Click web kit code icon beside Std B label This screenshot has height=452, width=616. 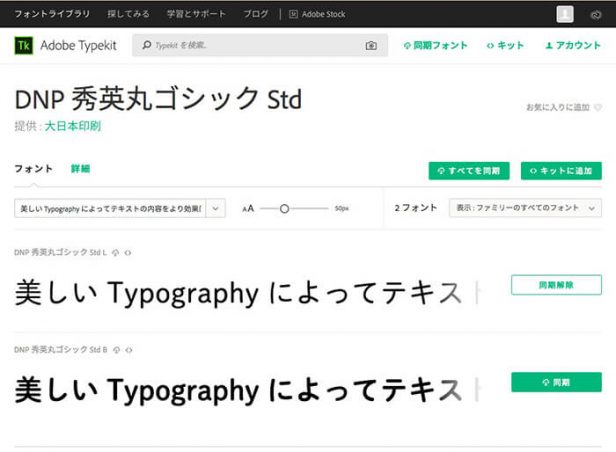pos(129,350)
